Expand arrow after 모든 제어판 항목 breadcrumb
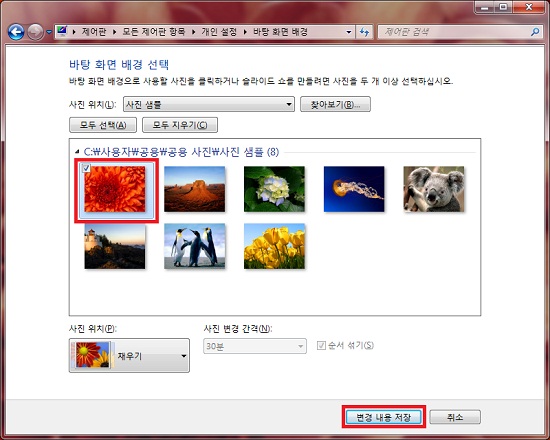Image resolution: width=550 pixels, height=440 pixels. pyautogui.click(x=193, y=32)
